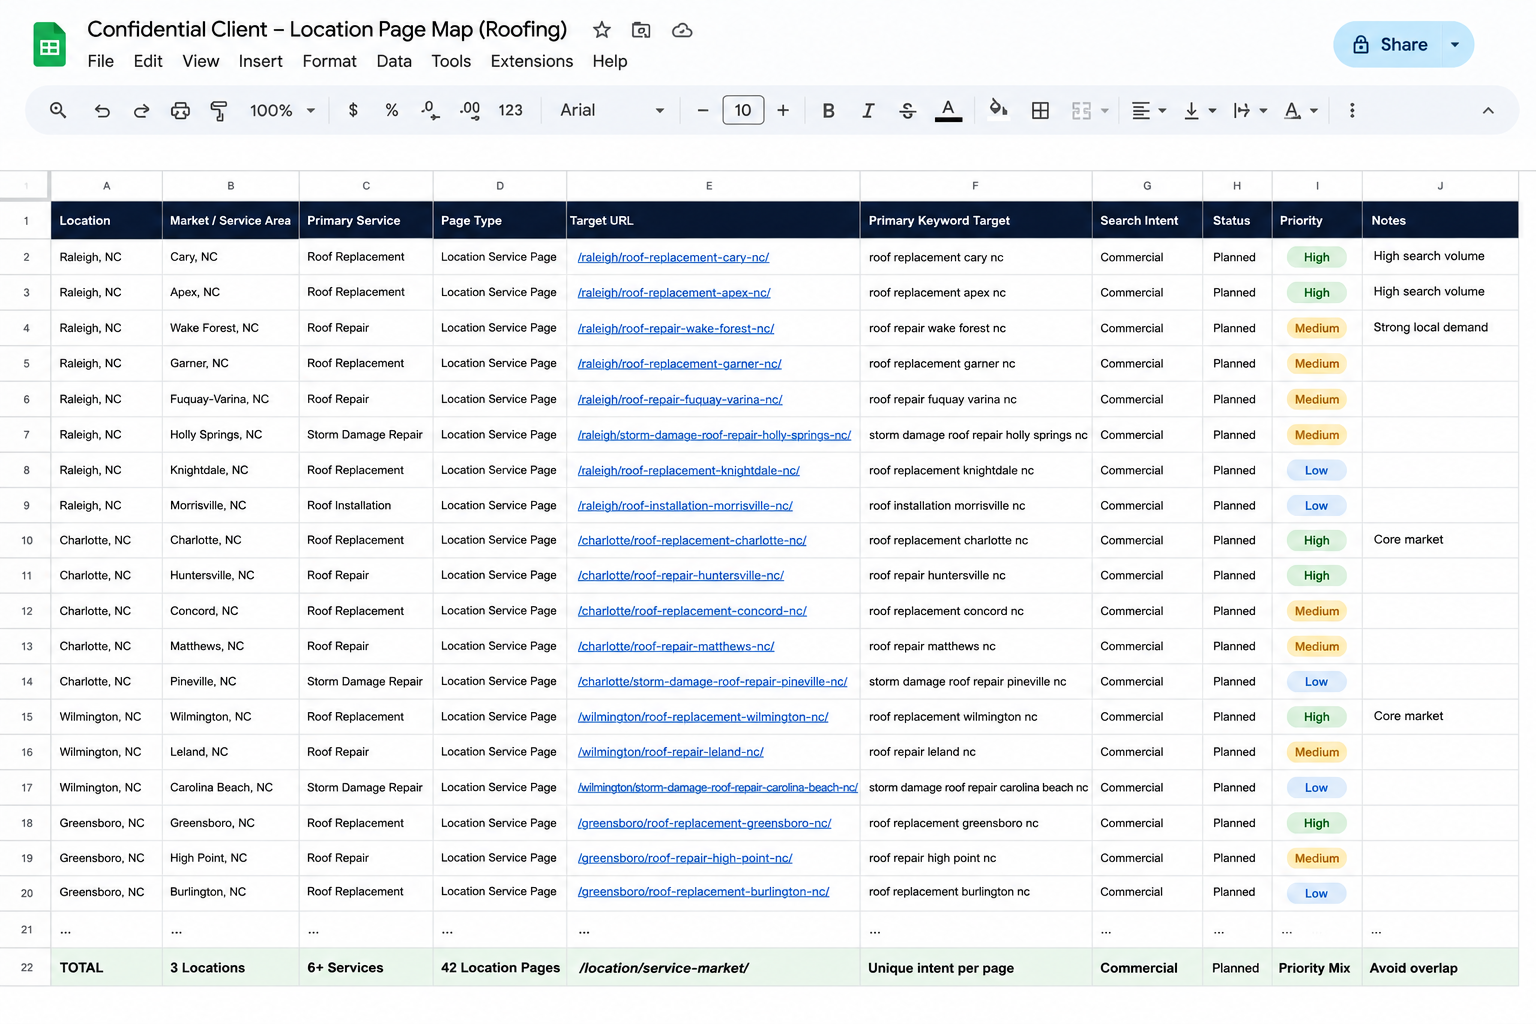Open the borders tool

1040,110
